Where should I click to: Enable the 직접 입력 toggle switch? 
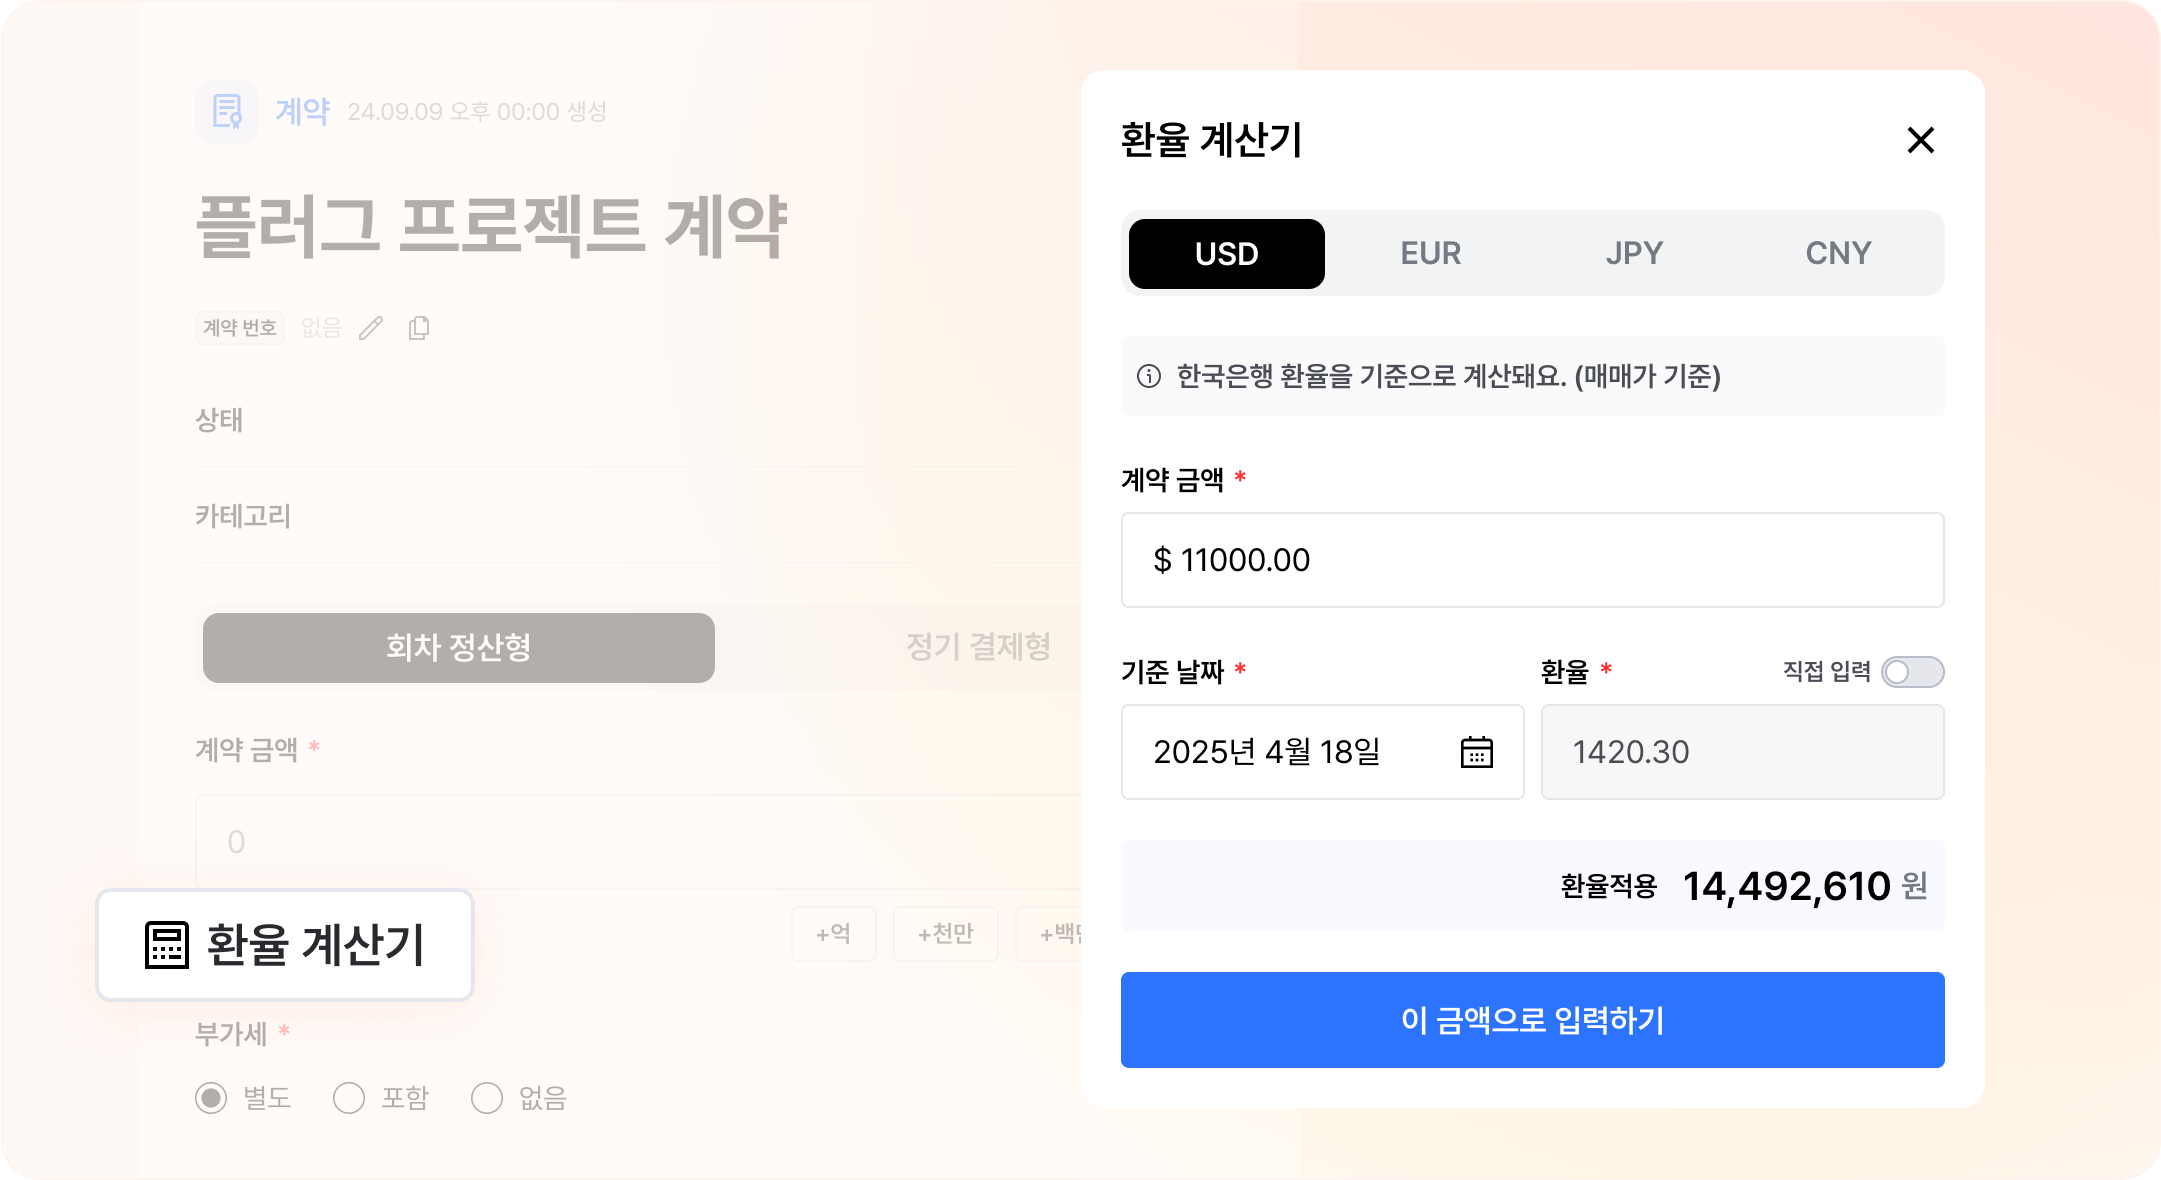(x=1911, y=672)
